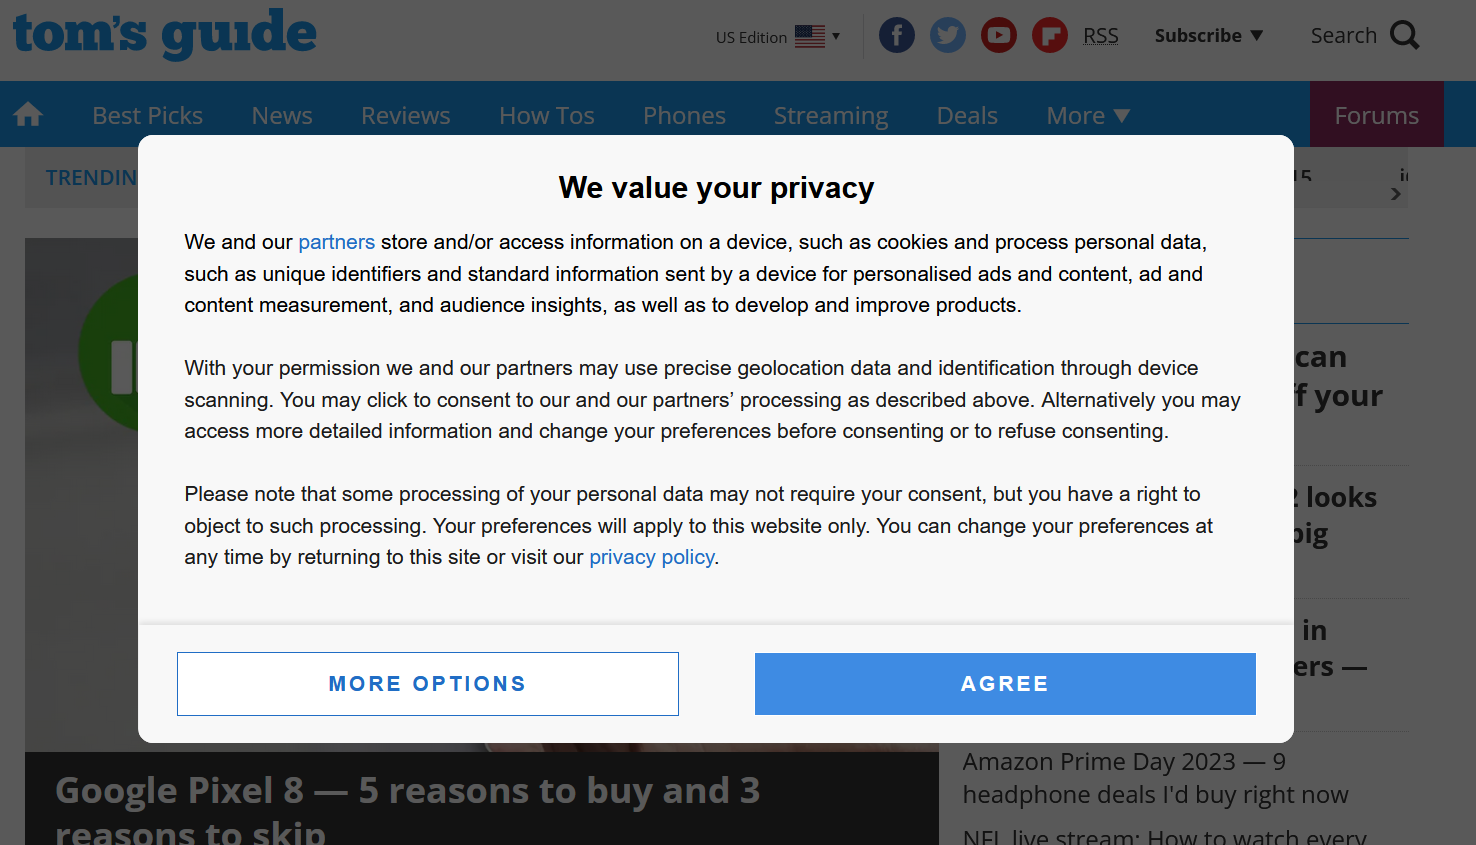Click the tom's guide logo

164,34
